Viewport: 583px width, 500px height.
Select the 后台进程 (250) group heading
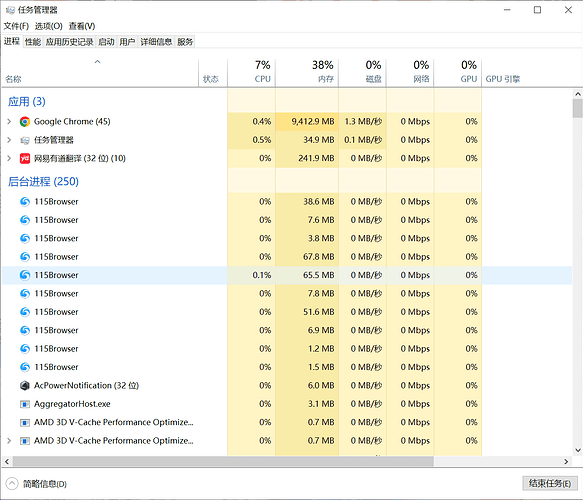pyautogui.click(x=44, y=181)
